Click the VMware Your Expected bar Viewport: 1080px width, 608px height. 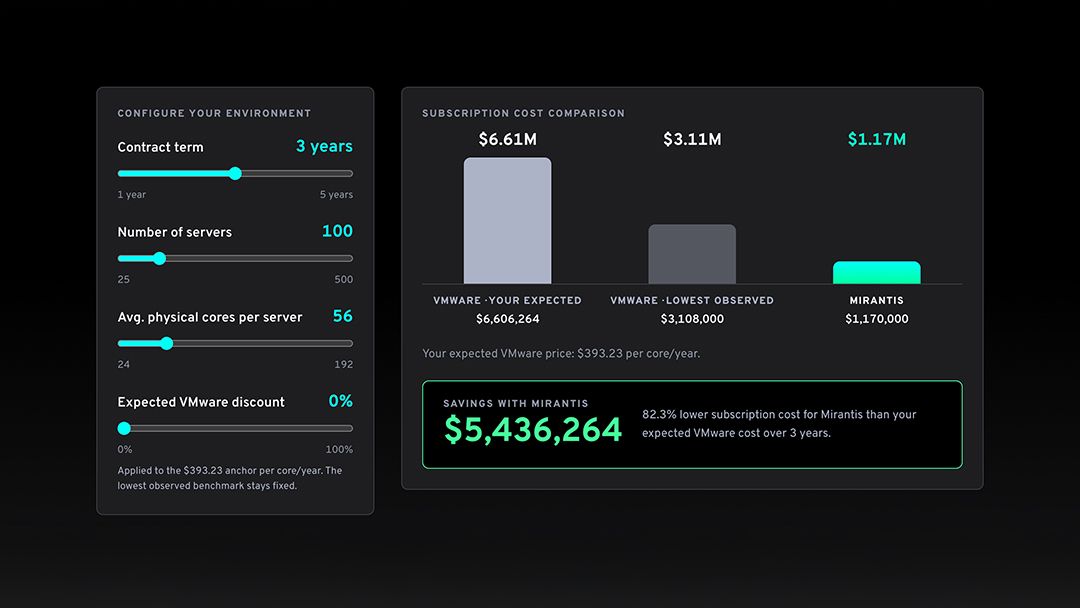(x=507, y=220)
